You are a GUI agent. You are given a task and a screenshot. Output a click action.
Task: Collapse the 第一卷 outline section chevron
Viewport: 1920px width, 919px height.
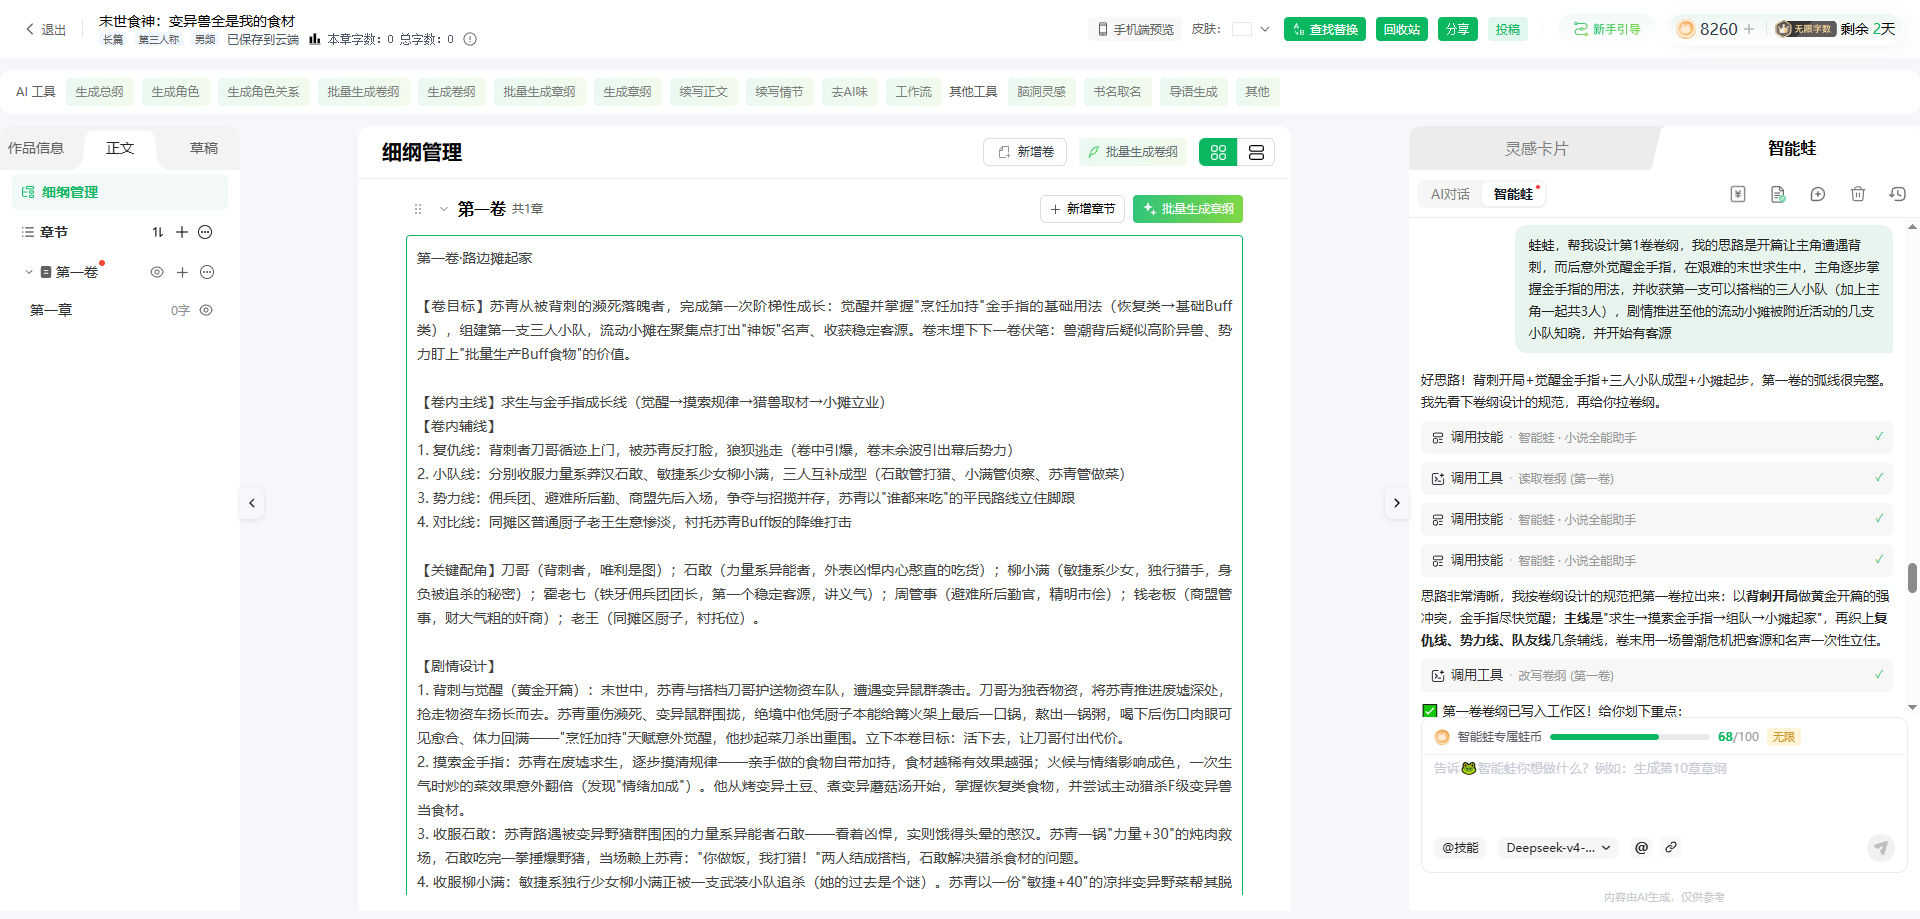(444, 209)
